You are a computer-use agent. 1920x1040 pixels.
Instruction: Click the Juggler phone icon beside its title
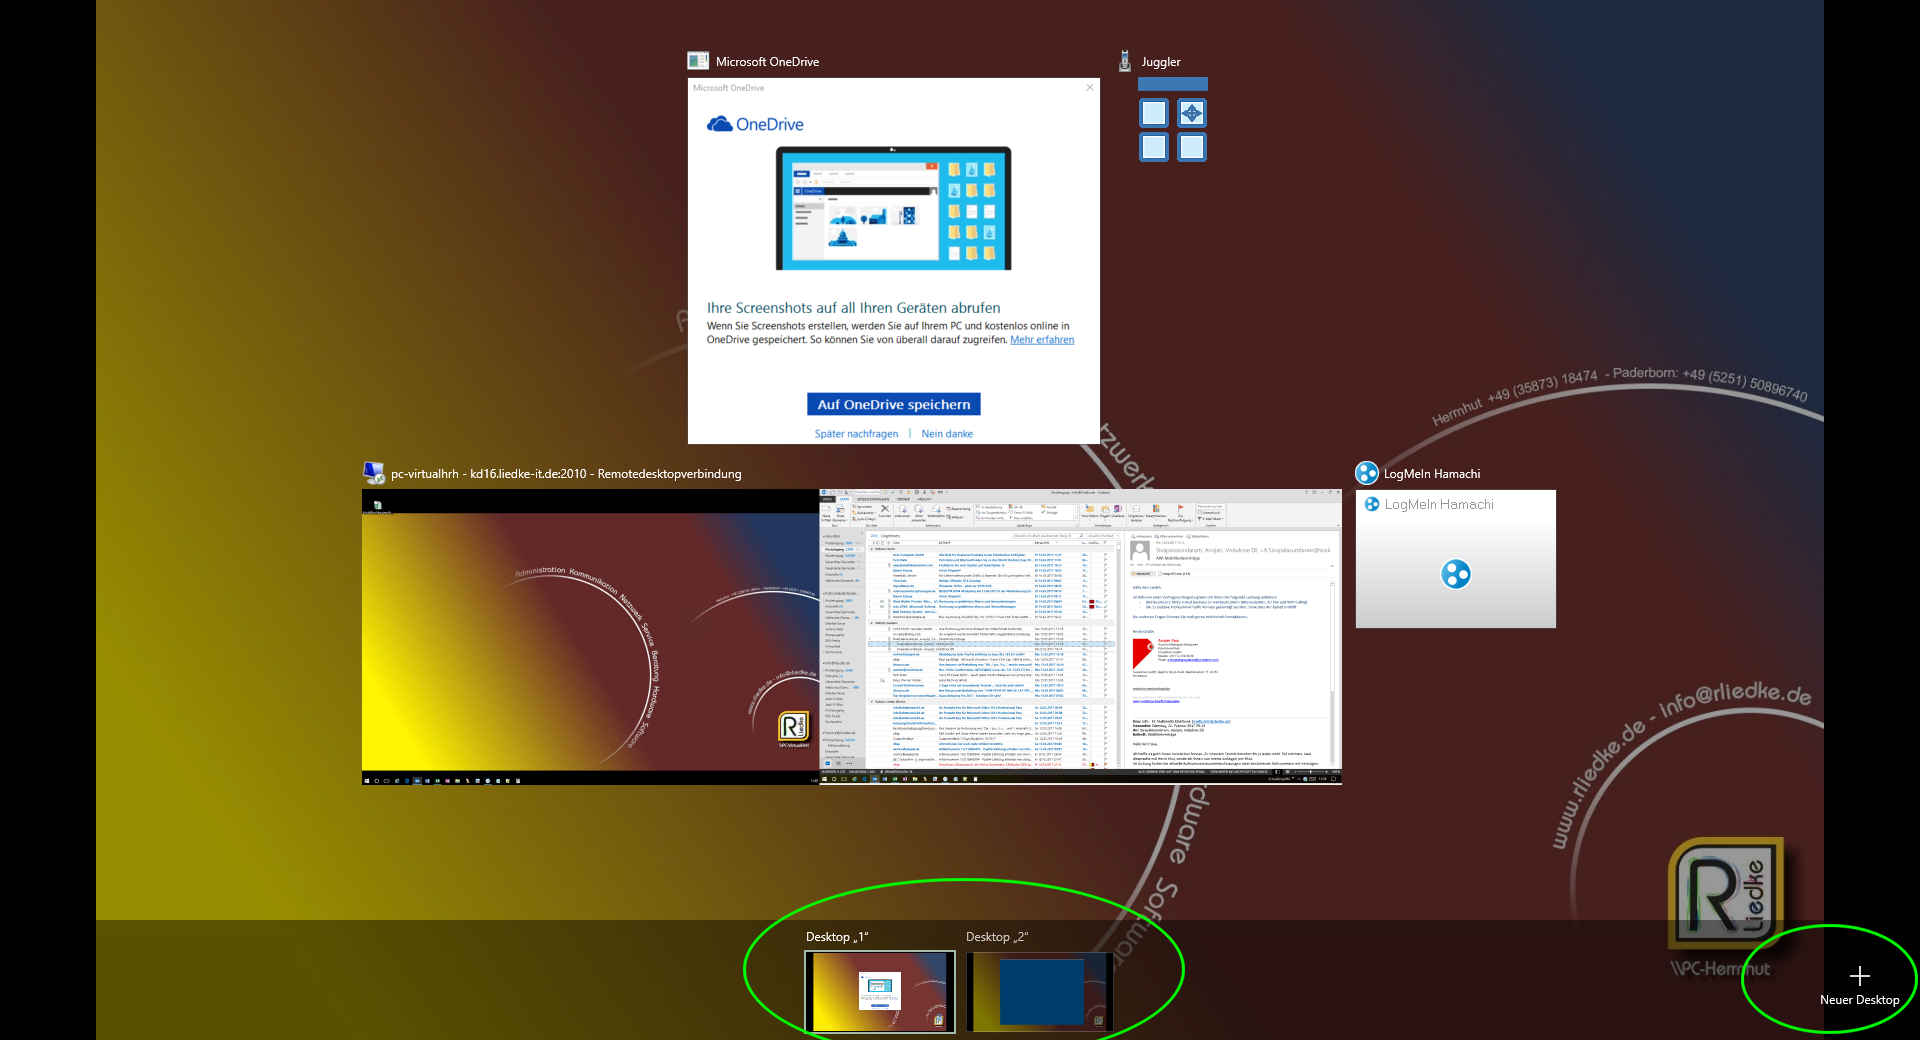point(1126,60)
